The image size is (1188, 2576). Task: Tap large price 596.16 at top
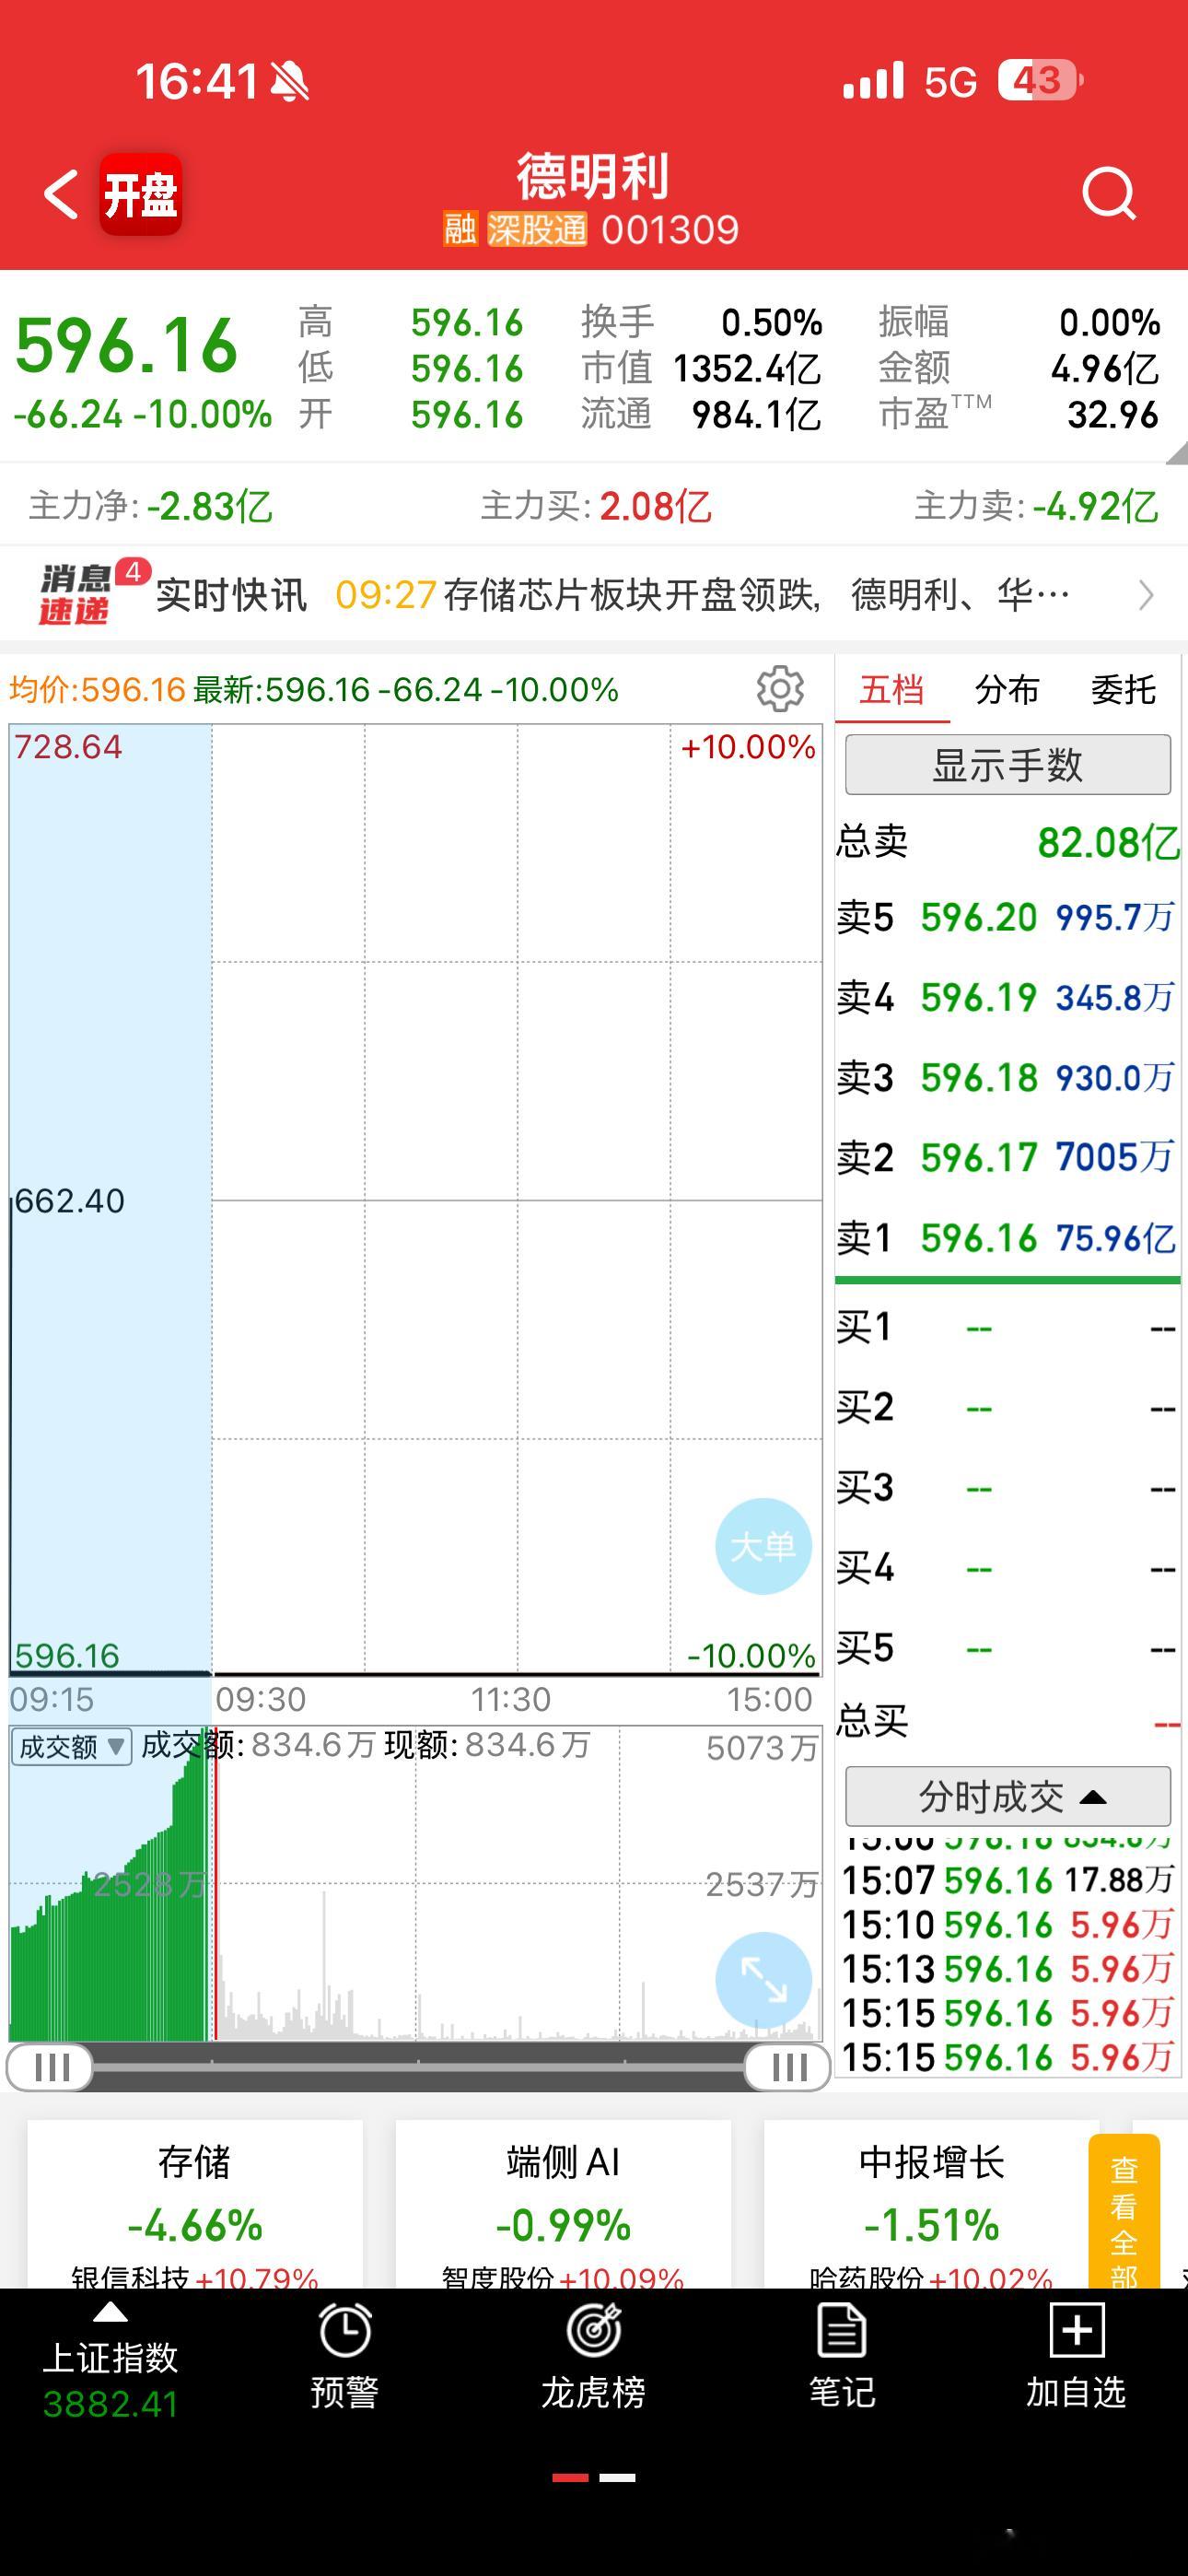click(126, 346)
